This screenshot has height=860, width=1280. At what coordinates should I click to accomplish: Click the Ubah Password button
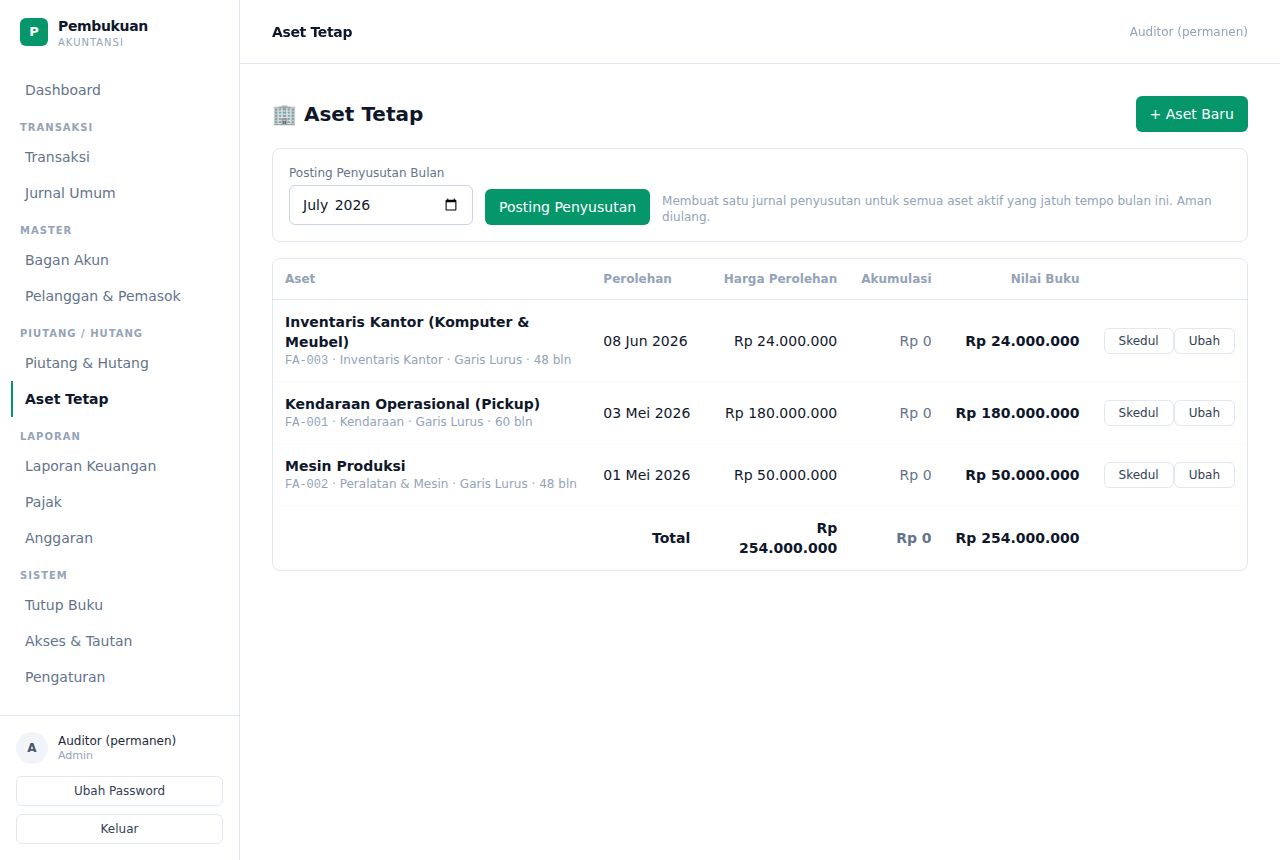tap(119, 791)
